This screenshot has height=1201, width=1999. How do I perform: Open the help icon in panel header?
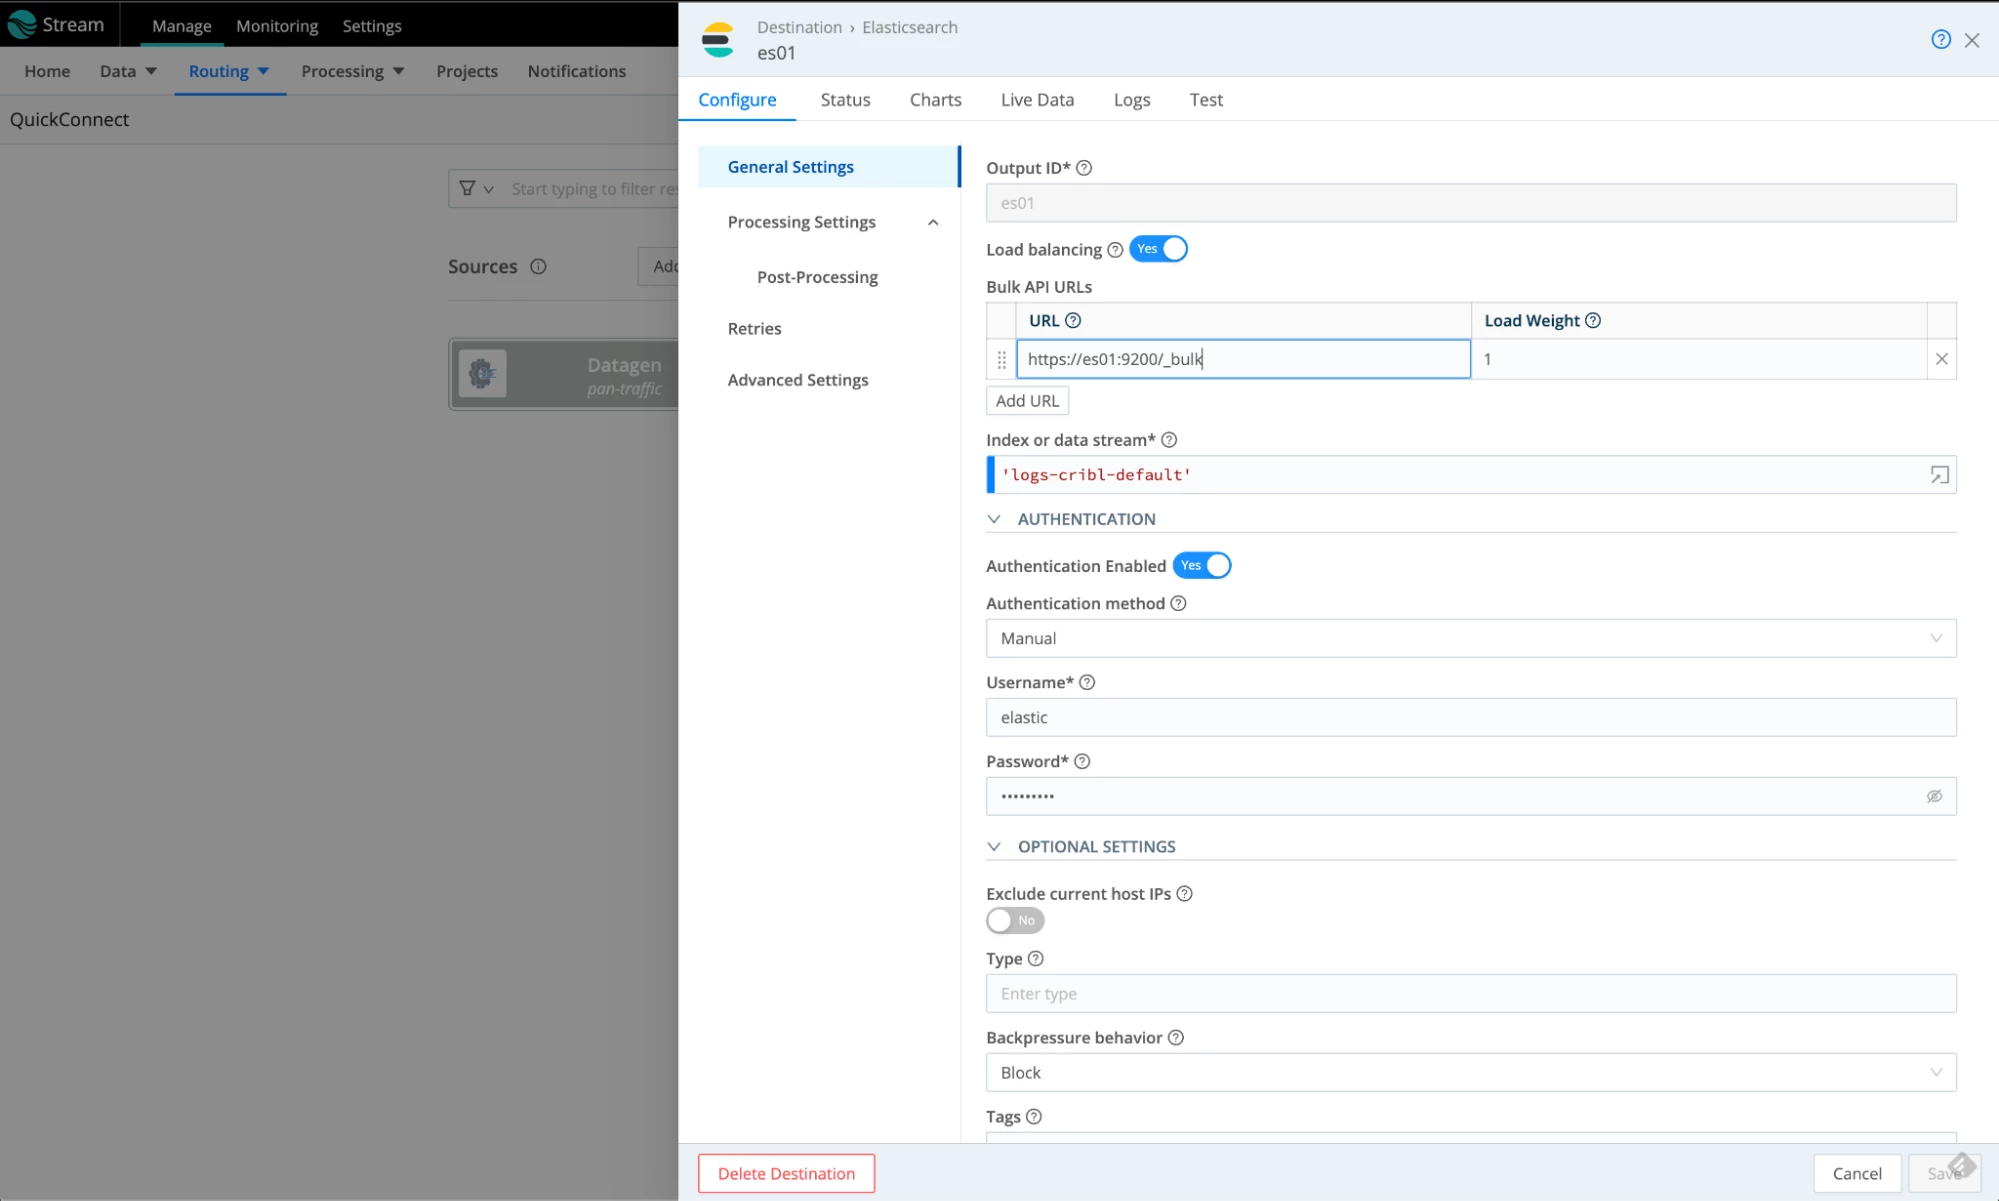click(1940, 39)
